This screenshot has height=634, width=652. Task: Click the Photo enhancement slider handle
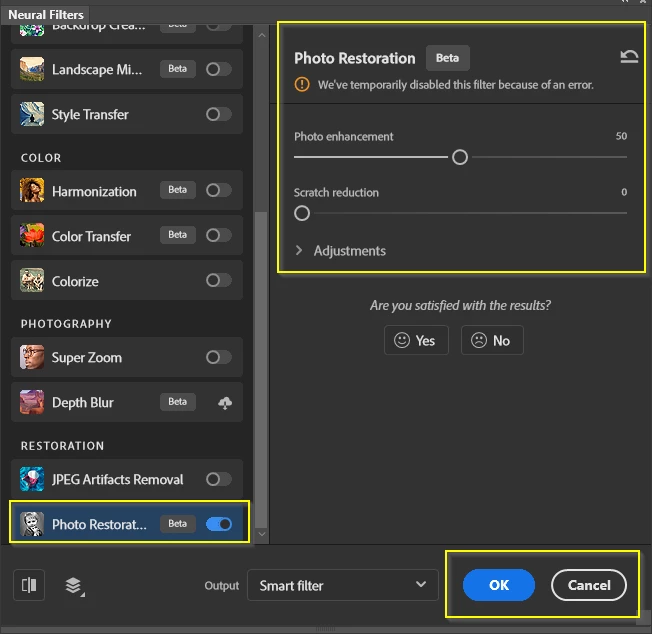[459, 157]
